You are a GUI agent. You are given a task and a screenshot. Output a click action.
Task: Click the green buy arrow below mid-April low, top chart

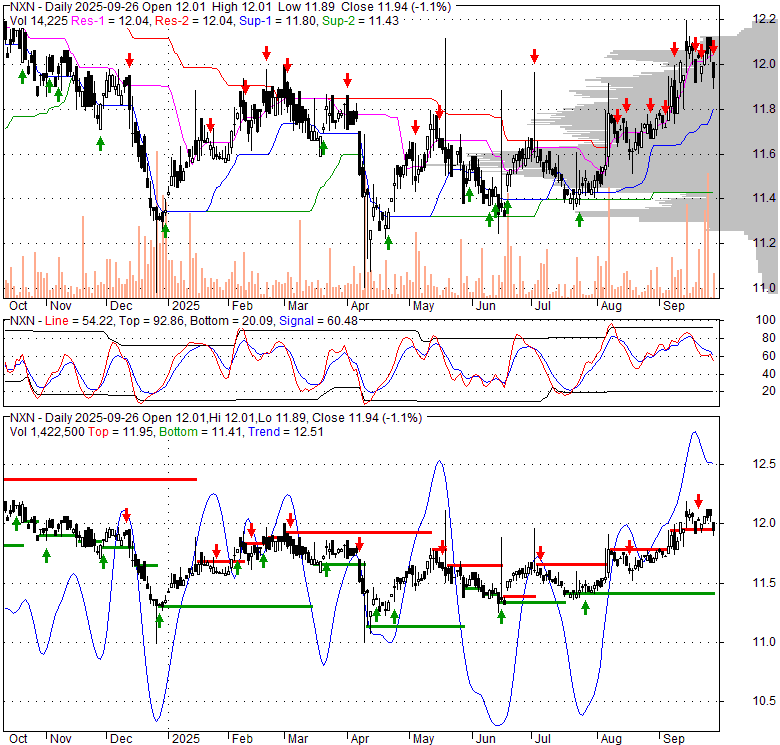pyautogui.click(x=388, y=243)
